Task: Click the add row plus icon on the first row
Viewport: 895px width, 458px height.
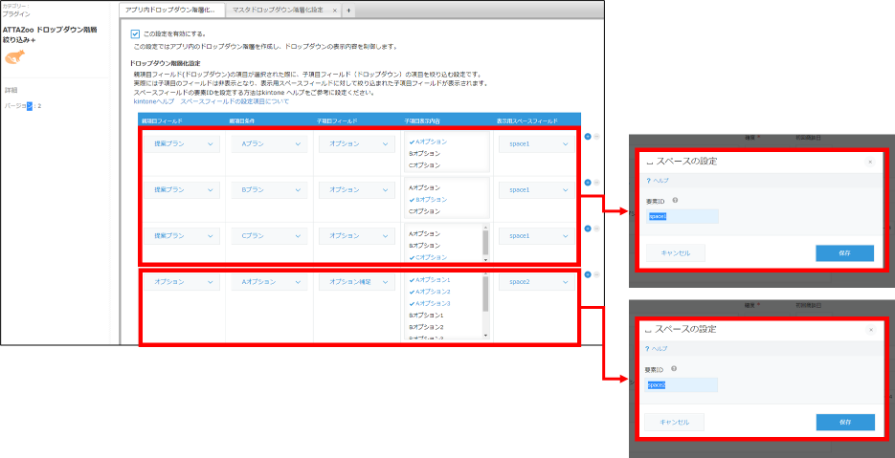Action: [587, 137]
